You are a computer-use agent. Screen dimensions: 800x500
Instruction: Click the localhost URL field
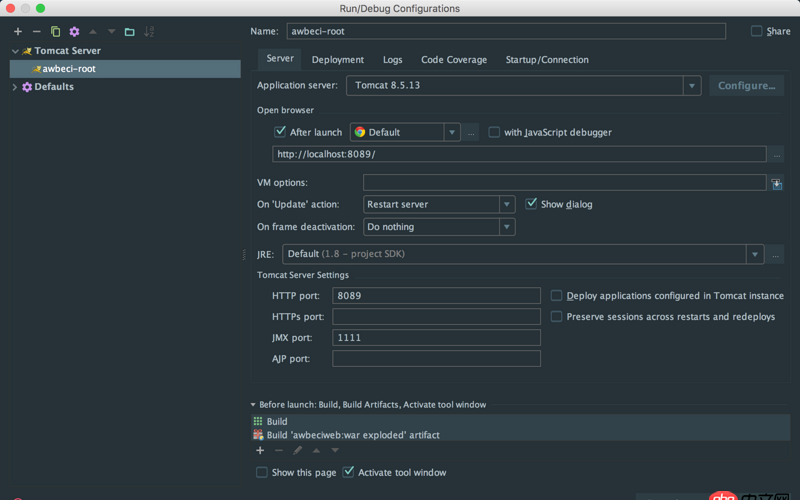[x=519, y=154]
